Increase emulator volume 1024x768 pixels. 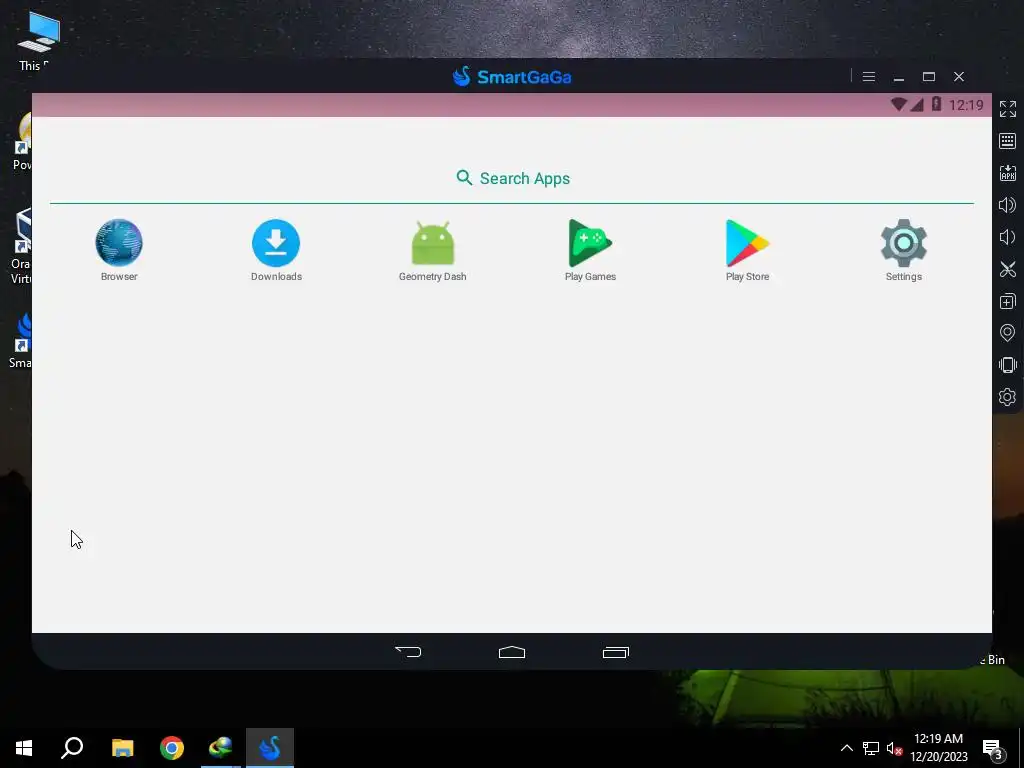tap(1008, 205)
